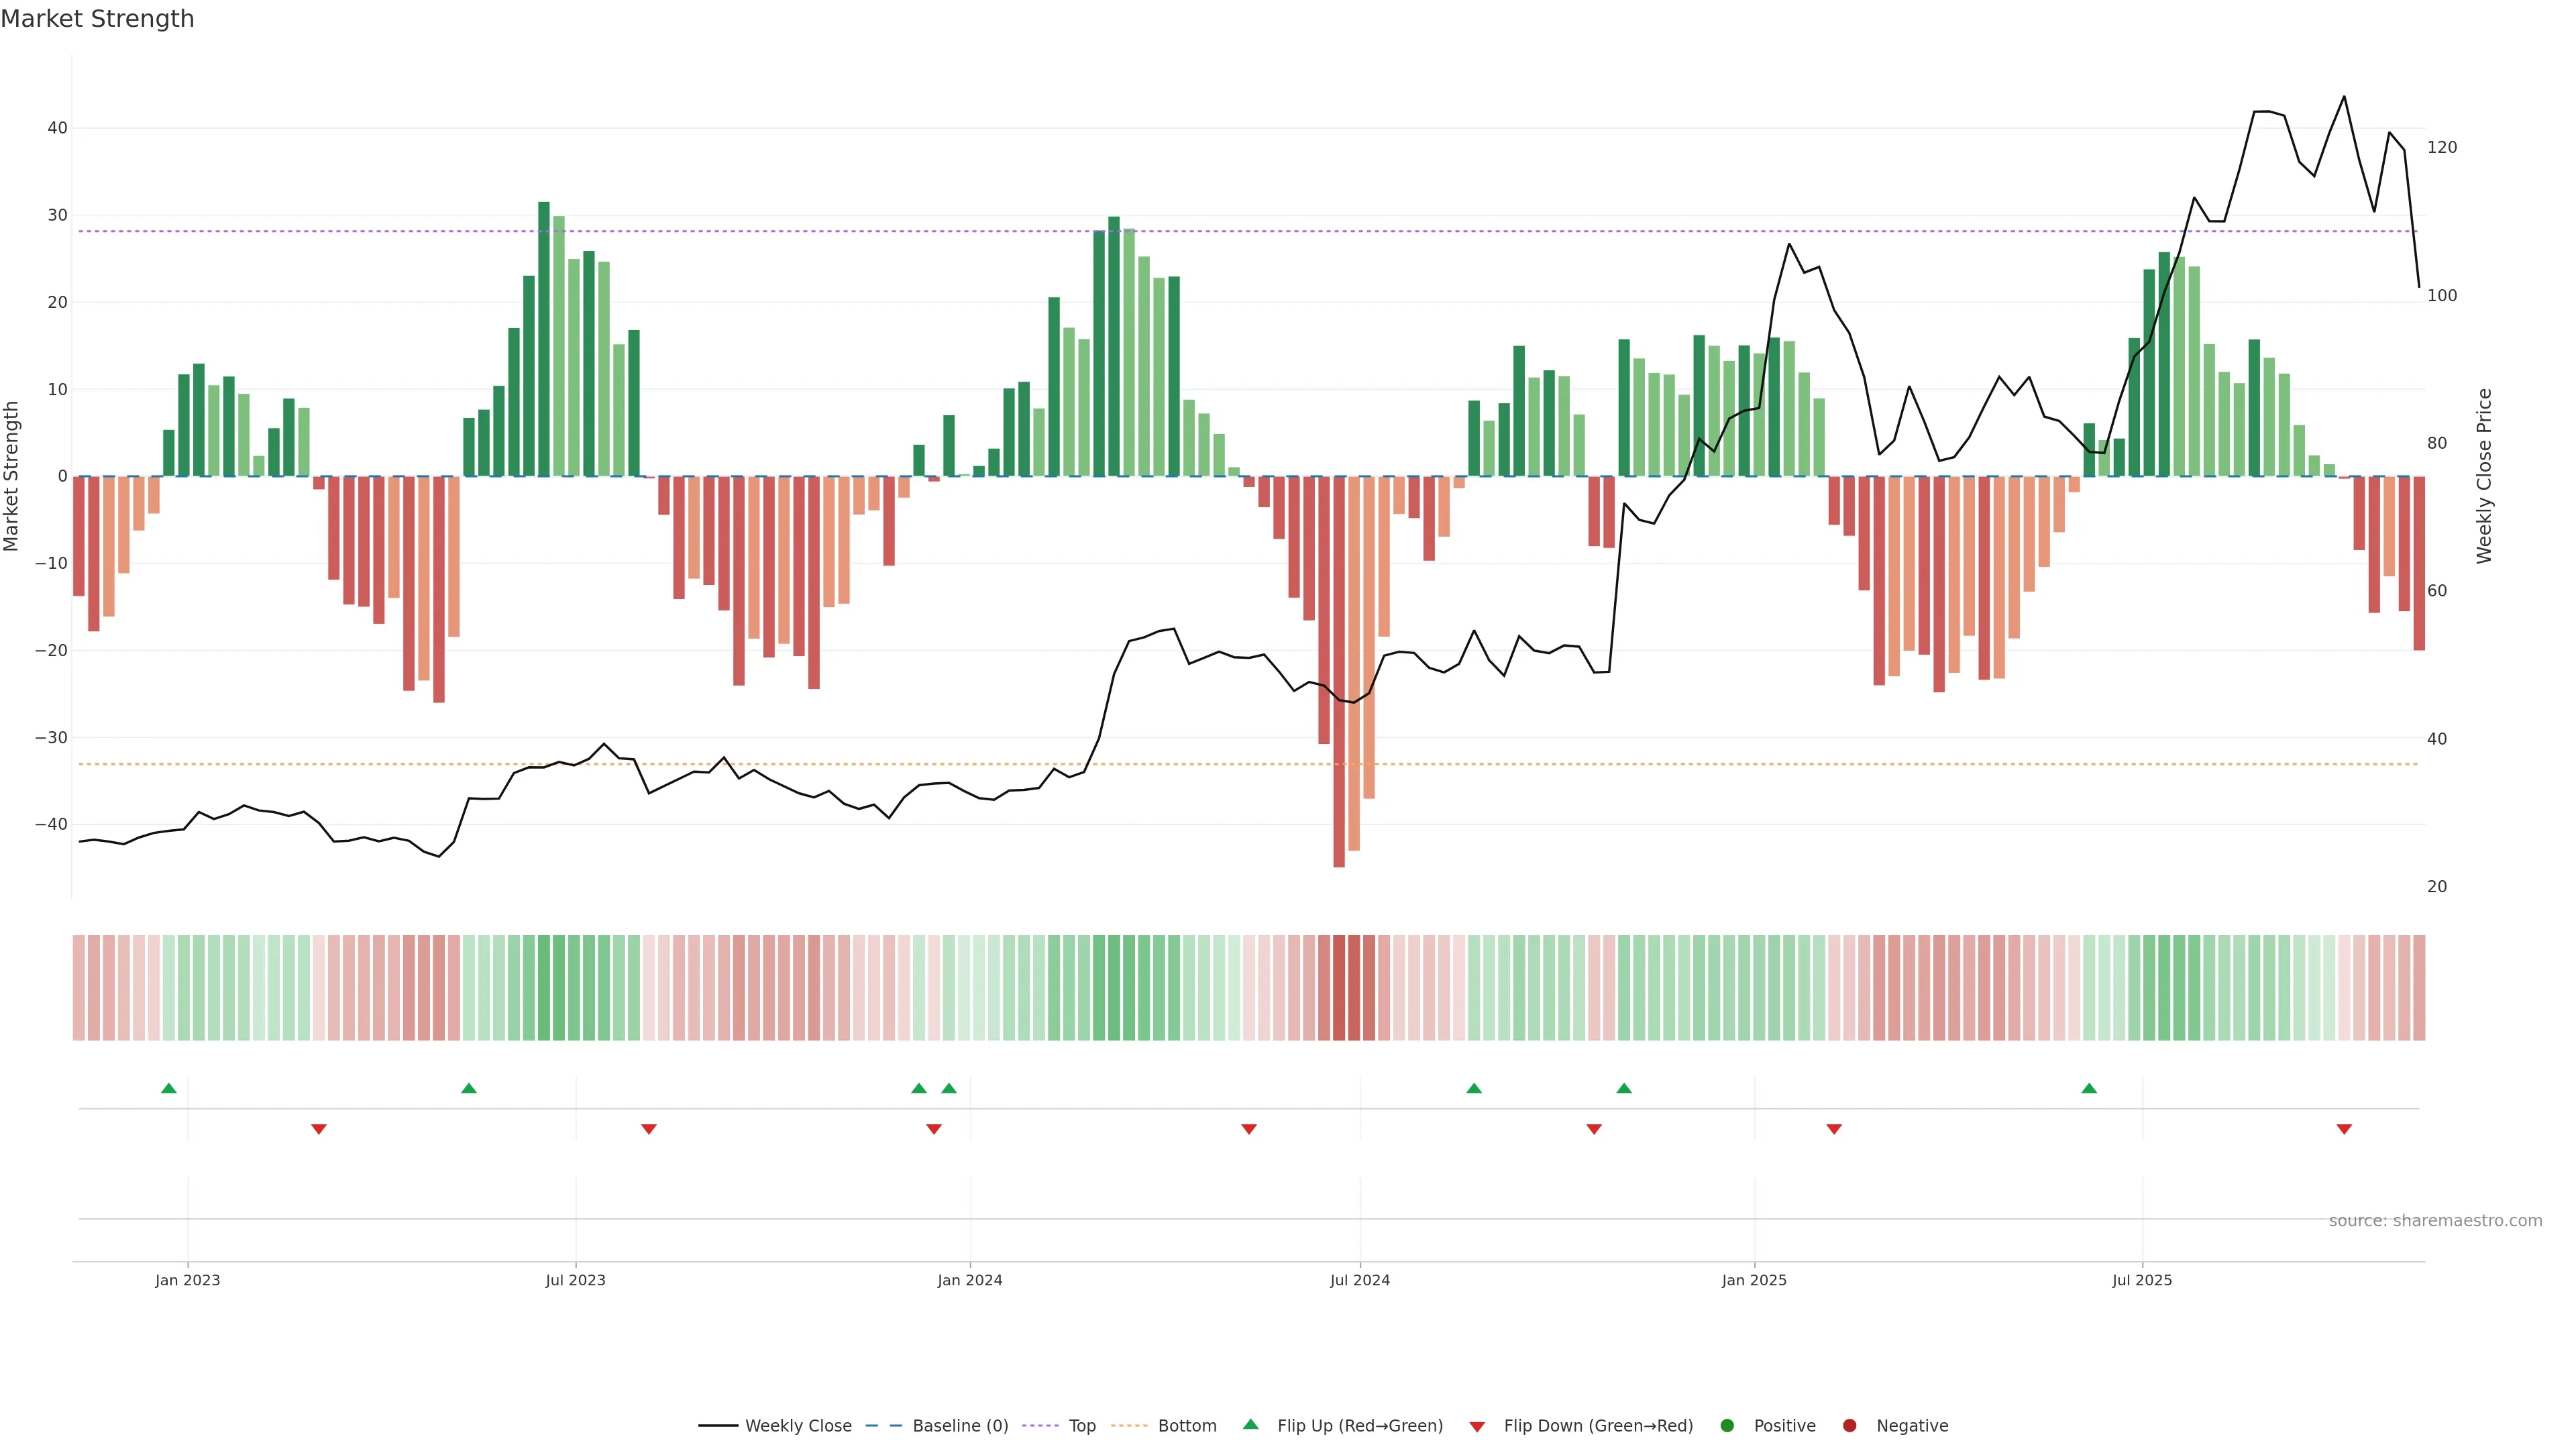The image size is (2576, 1449).
Task: Click the rightmost red flip-down triangle marker
Action: click(2344, 1129)
